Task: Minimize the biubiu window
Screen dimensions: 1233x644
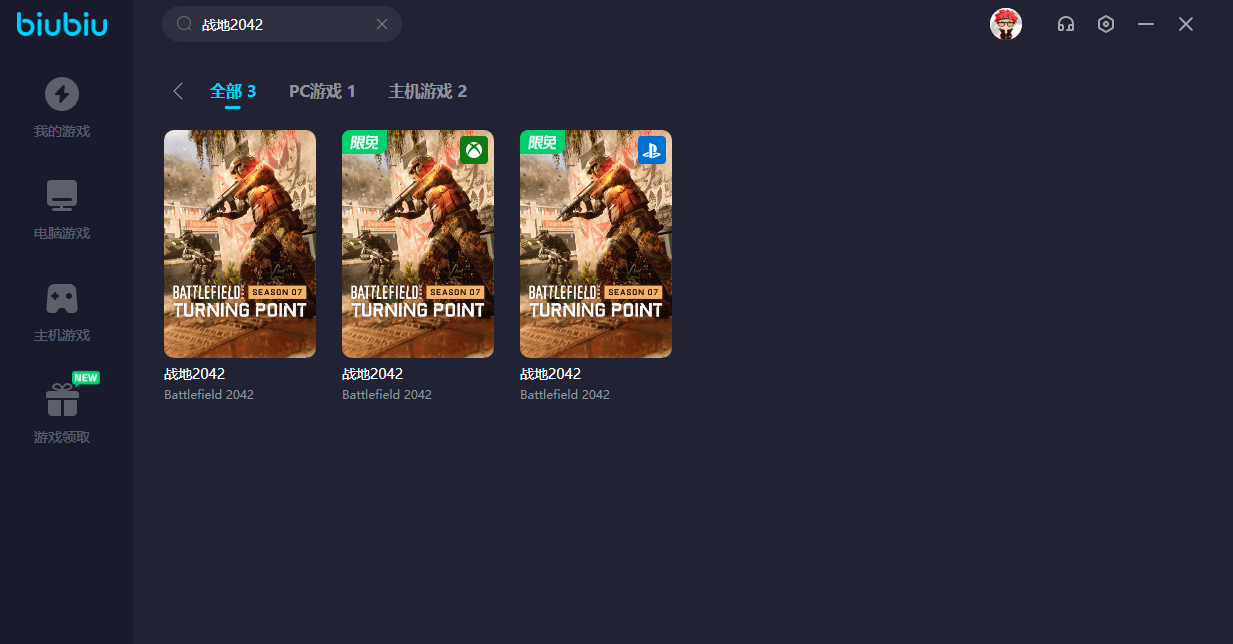Action: click(1146, 24)
